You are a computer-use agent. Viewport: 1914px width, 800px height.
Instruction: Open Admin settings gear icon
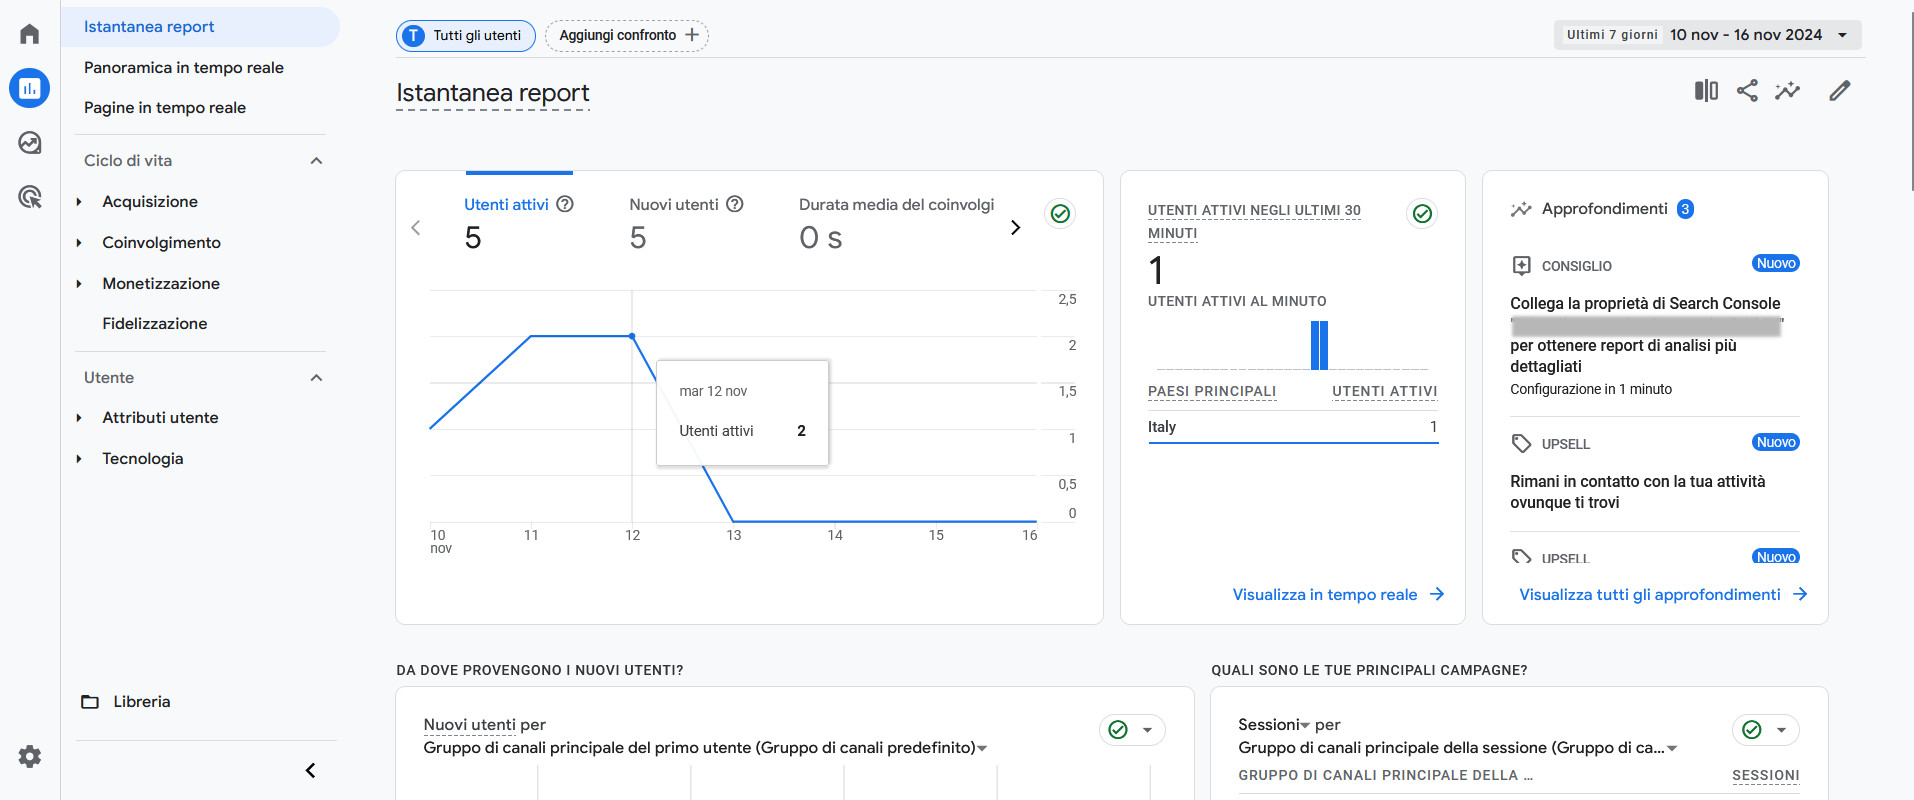click(x=30, y=756)
